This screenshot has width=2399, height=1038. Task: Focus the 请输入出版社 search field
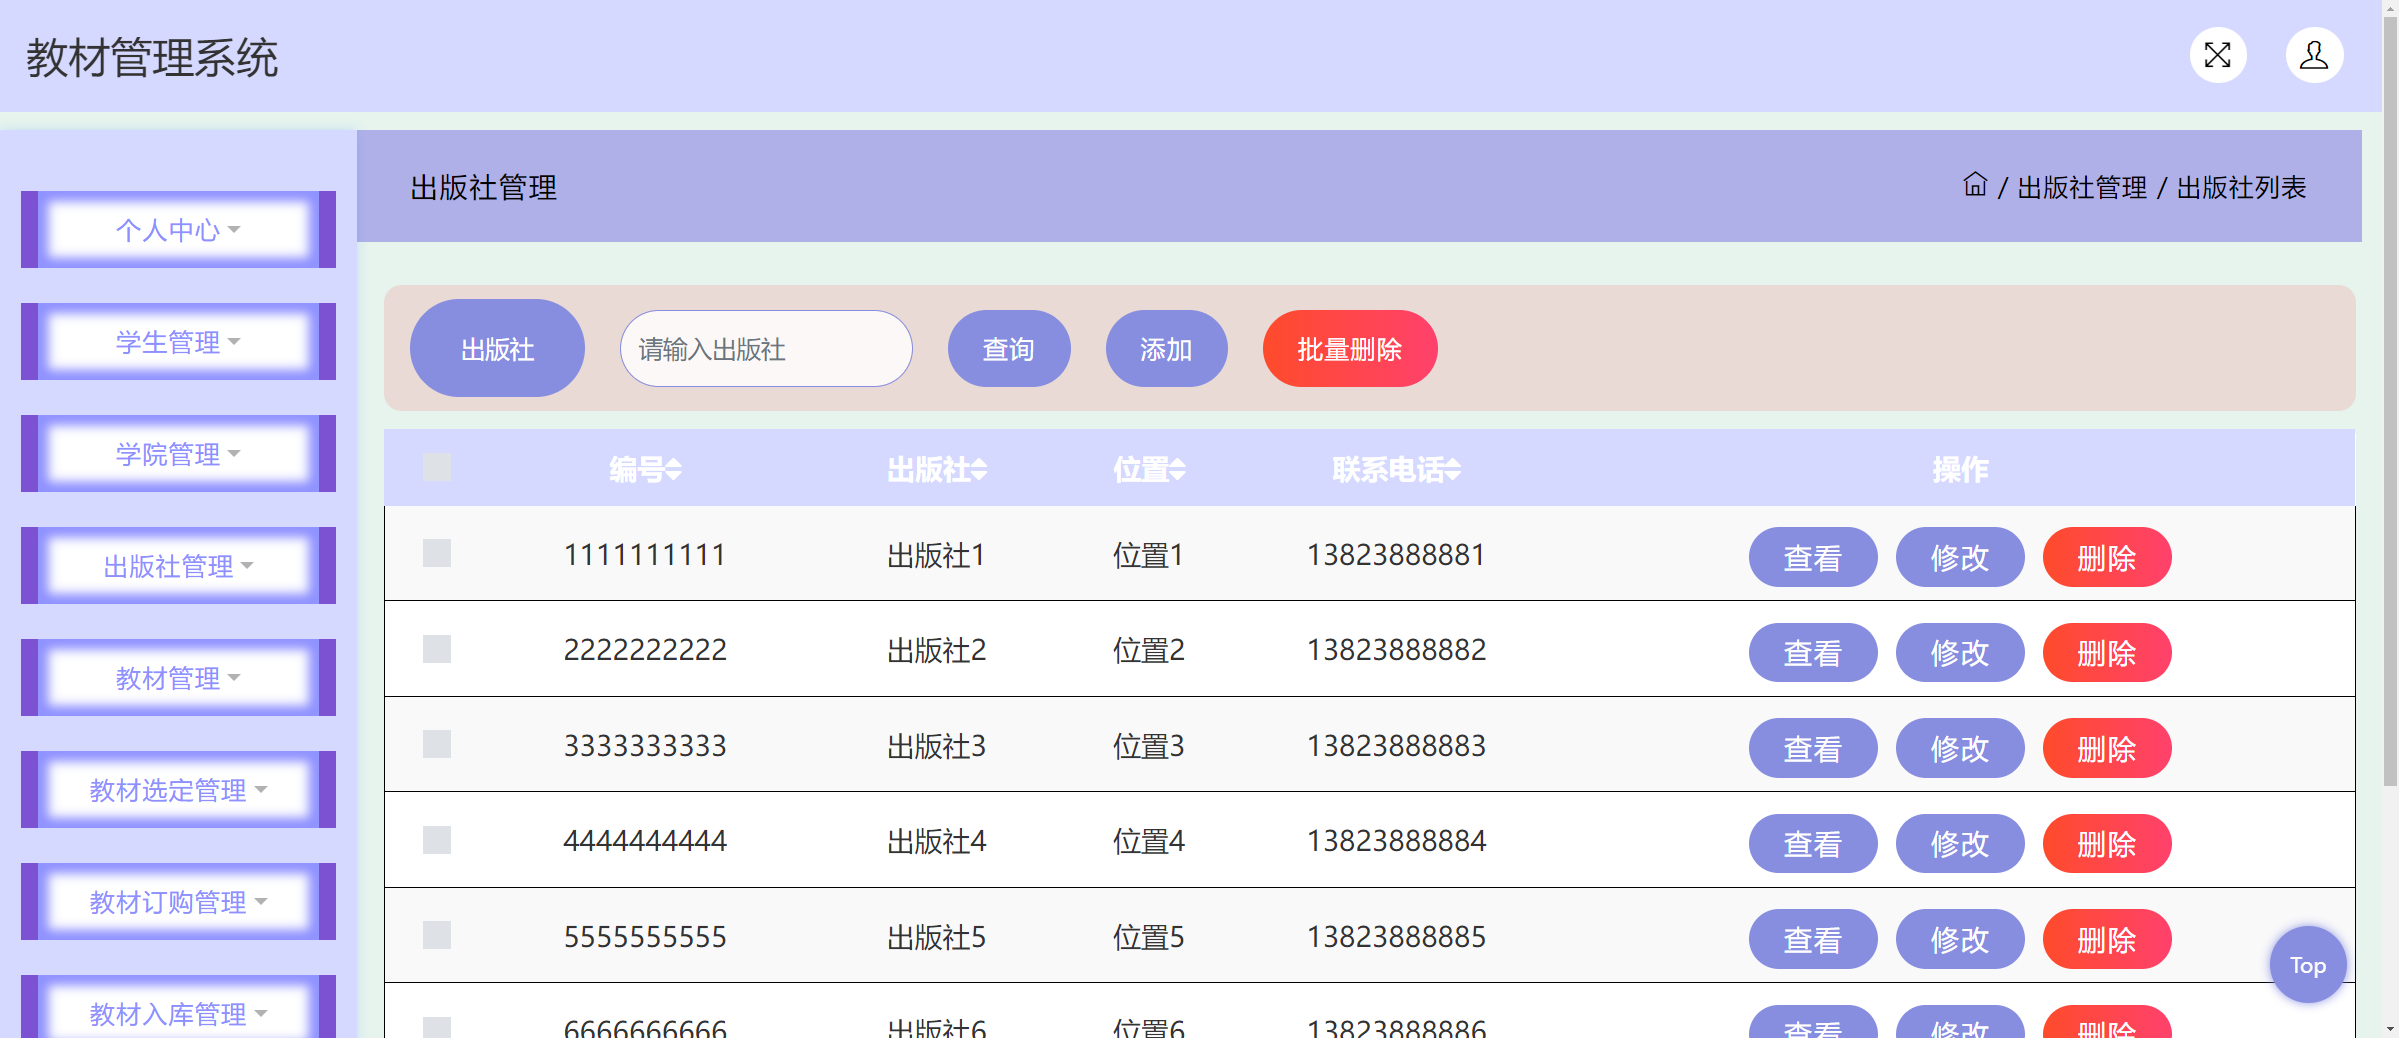pos(766,349)
